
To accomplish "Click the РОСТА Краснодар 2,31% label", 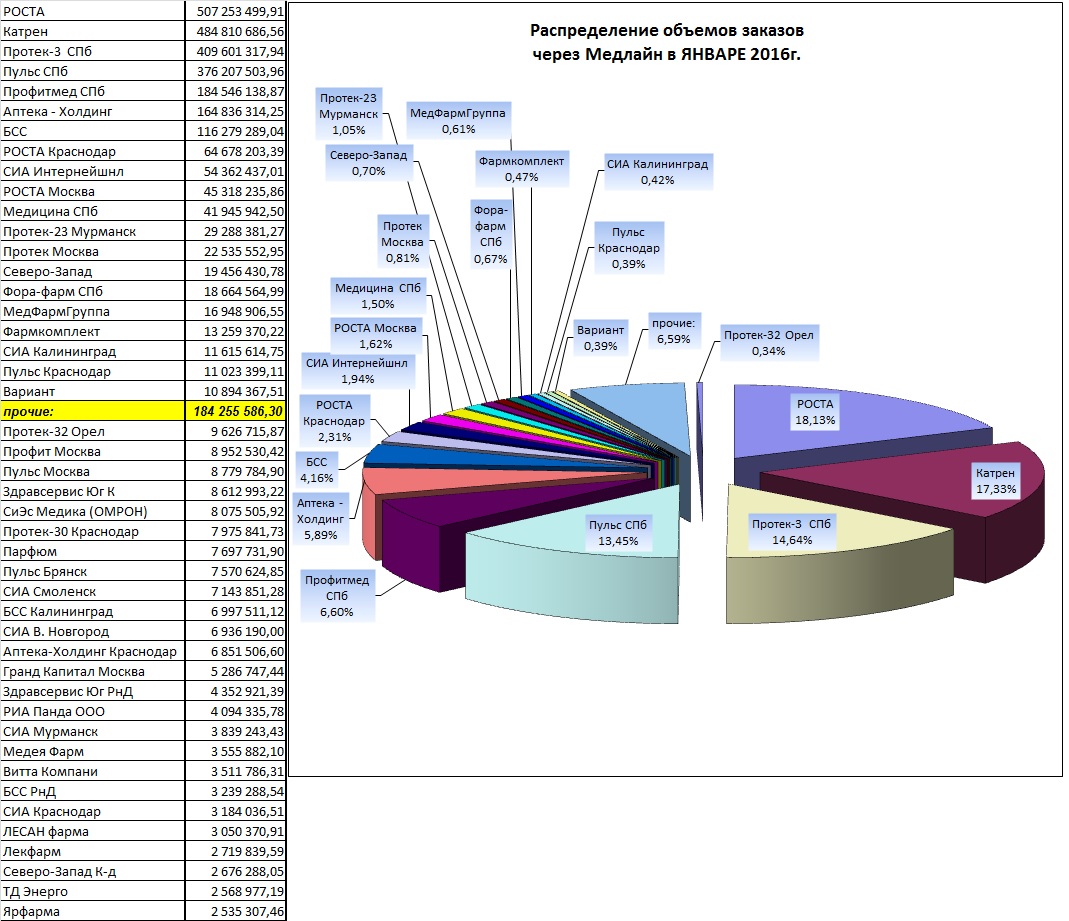I will click(334, 421).
